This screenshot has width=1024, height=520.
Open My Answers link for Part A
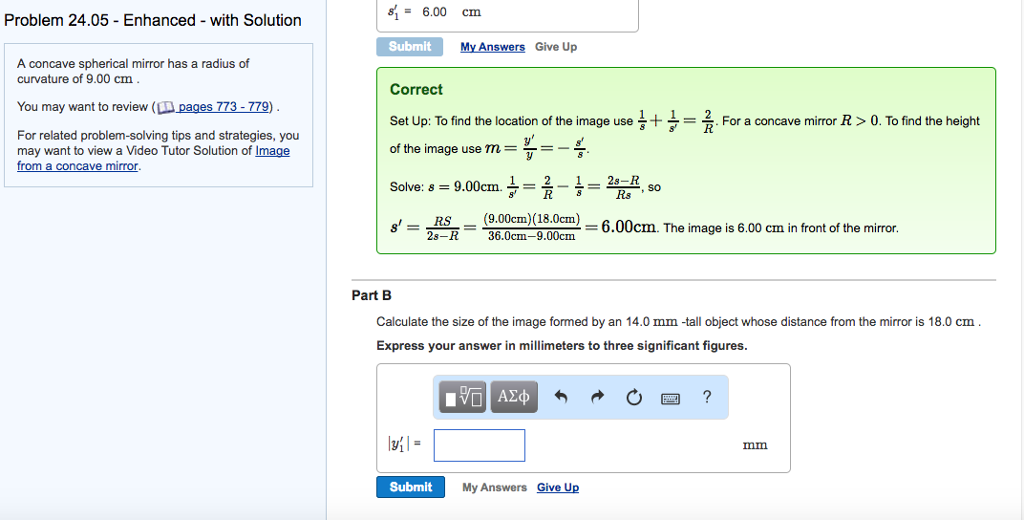point(492,47)
